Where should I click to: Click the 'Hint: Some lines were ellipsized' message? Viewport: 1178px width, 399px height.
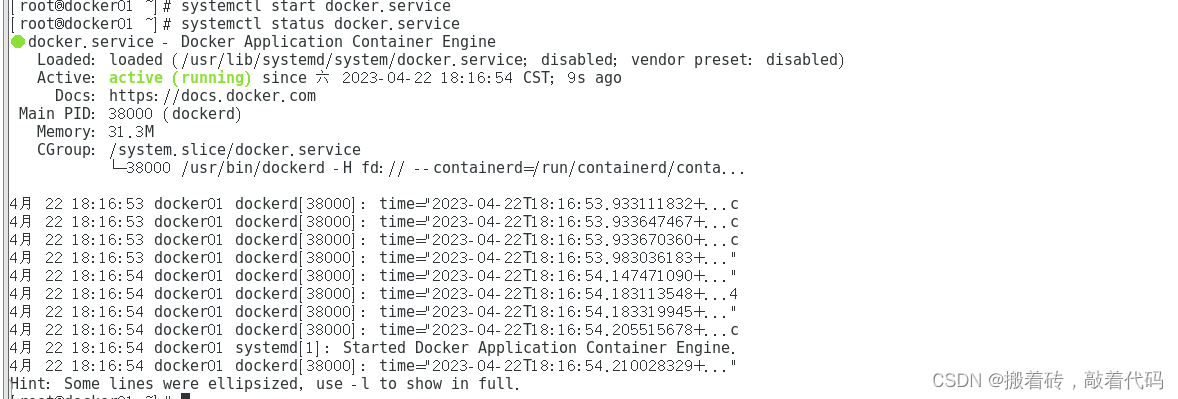[x=264, y=384]
